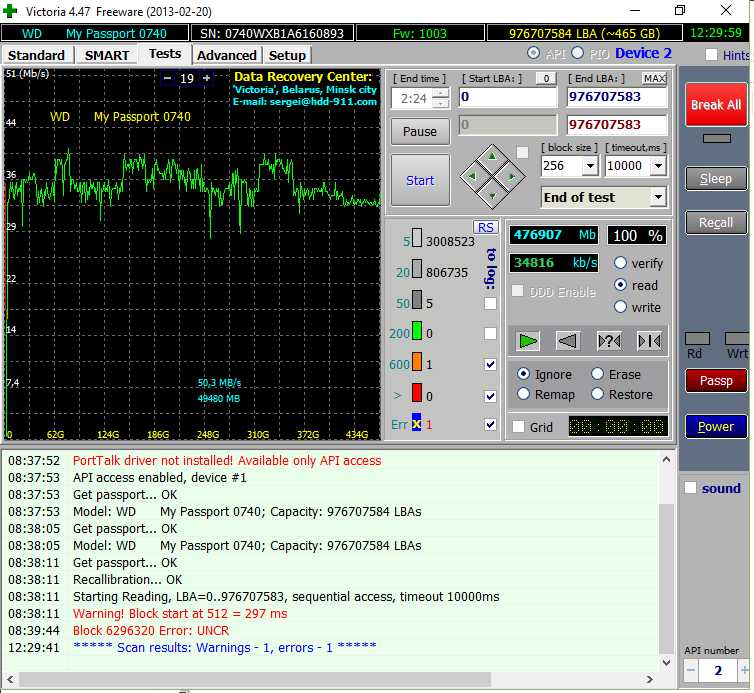
Task: Click the red Break All button
Action: (716, 104)
